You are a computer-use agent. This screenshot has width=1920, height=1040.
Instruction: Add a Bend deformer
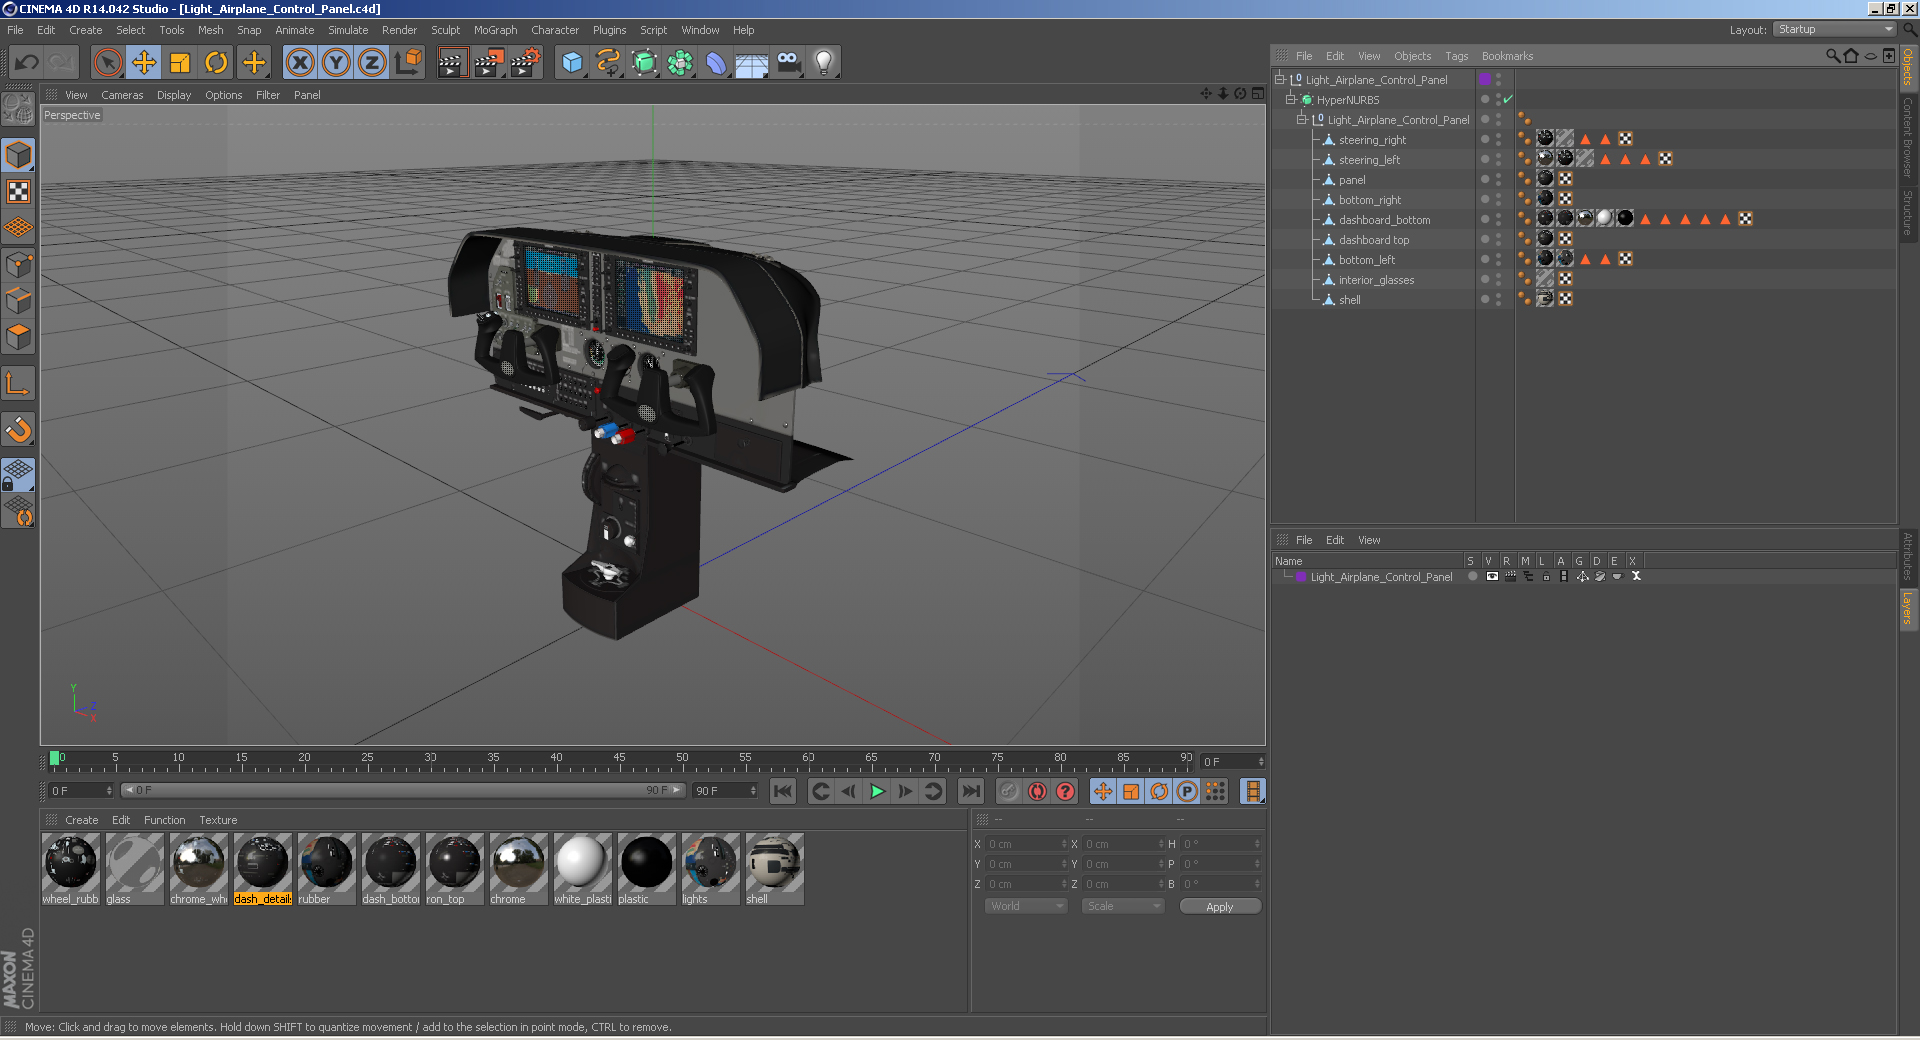pyautogui.click(x=716, y=63)
